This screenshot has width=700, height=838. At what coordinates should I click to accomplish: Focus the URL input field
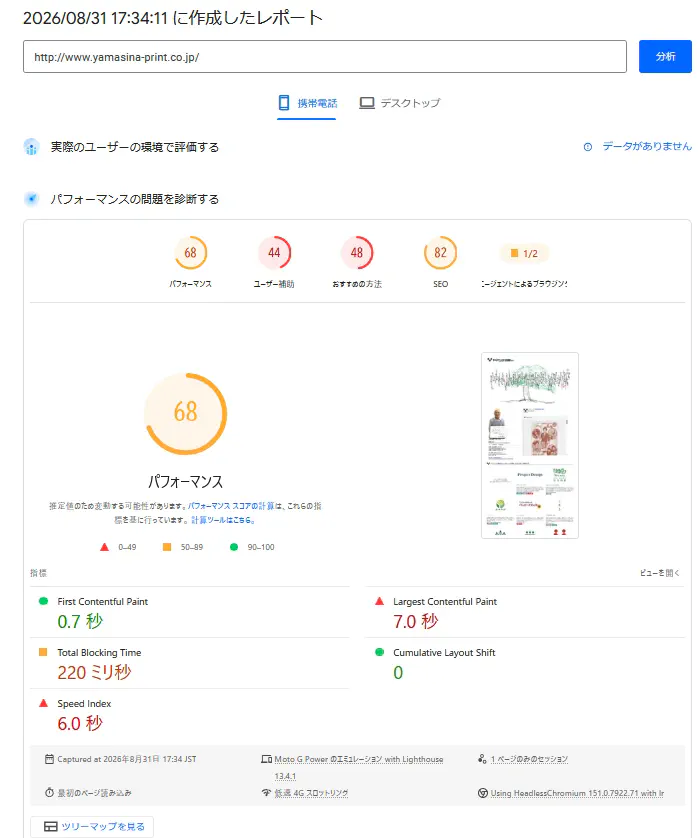[324, 57]
